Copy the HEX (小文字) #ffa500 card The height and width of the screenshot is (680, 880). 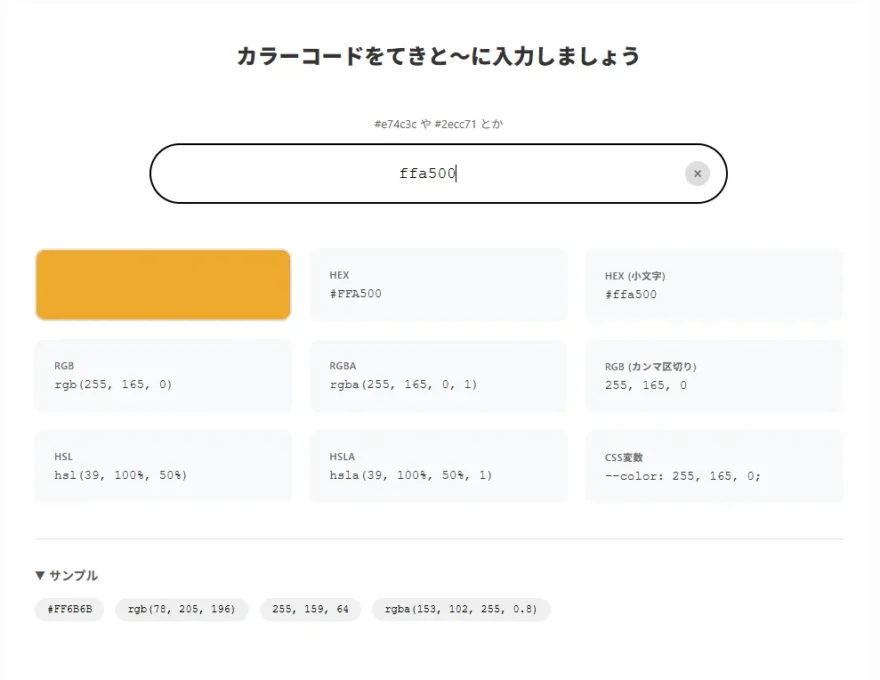713,285
